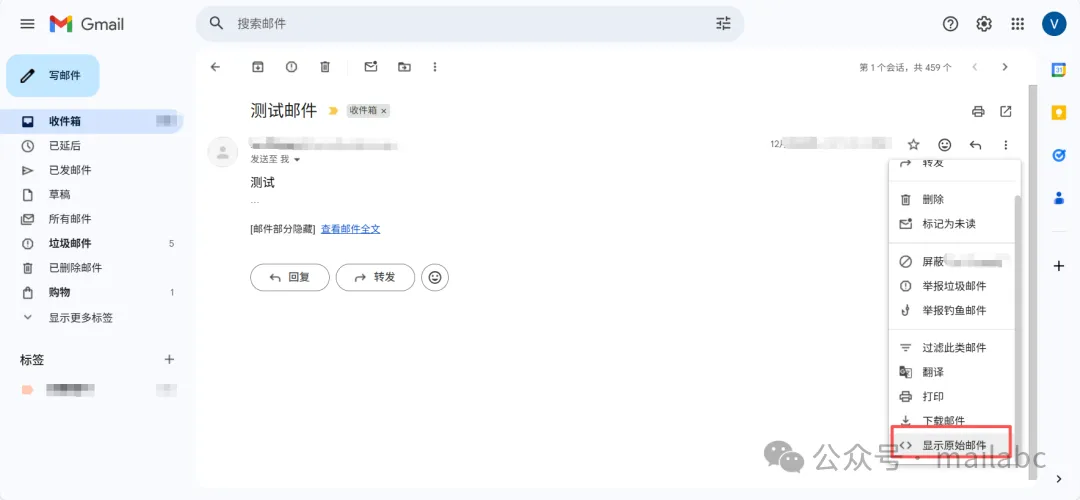Image resolution: width=1080 pixels, height=500 pixels.
Task: Archive this email using the toolbar icon
Action: coord(258,67)
